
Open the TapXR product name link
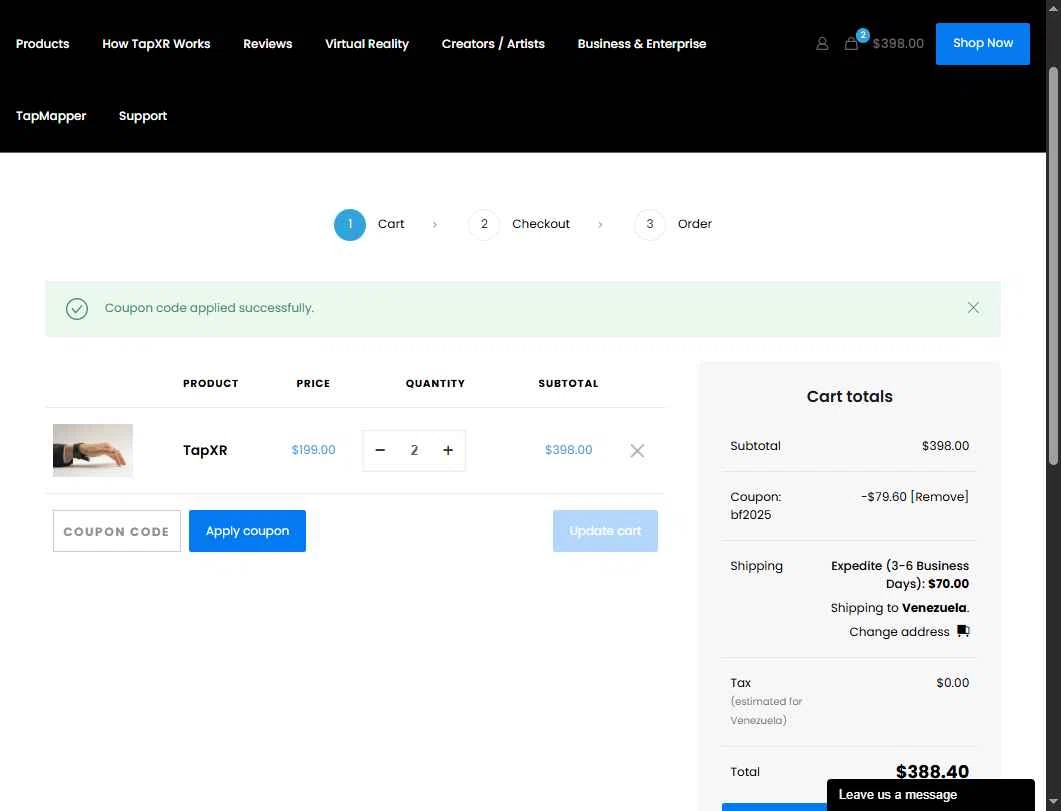[x=205, y=450]
